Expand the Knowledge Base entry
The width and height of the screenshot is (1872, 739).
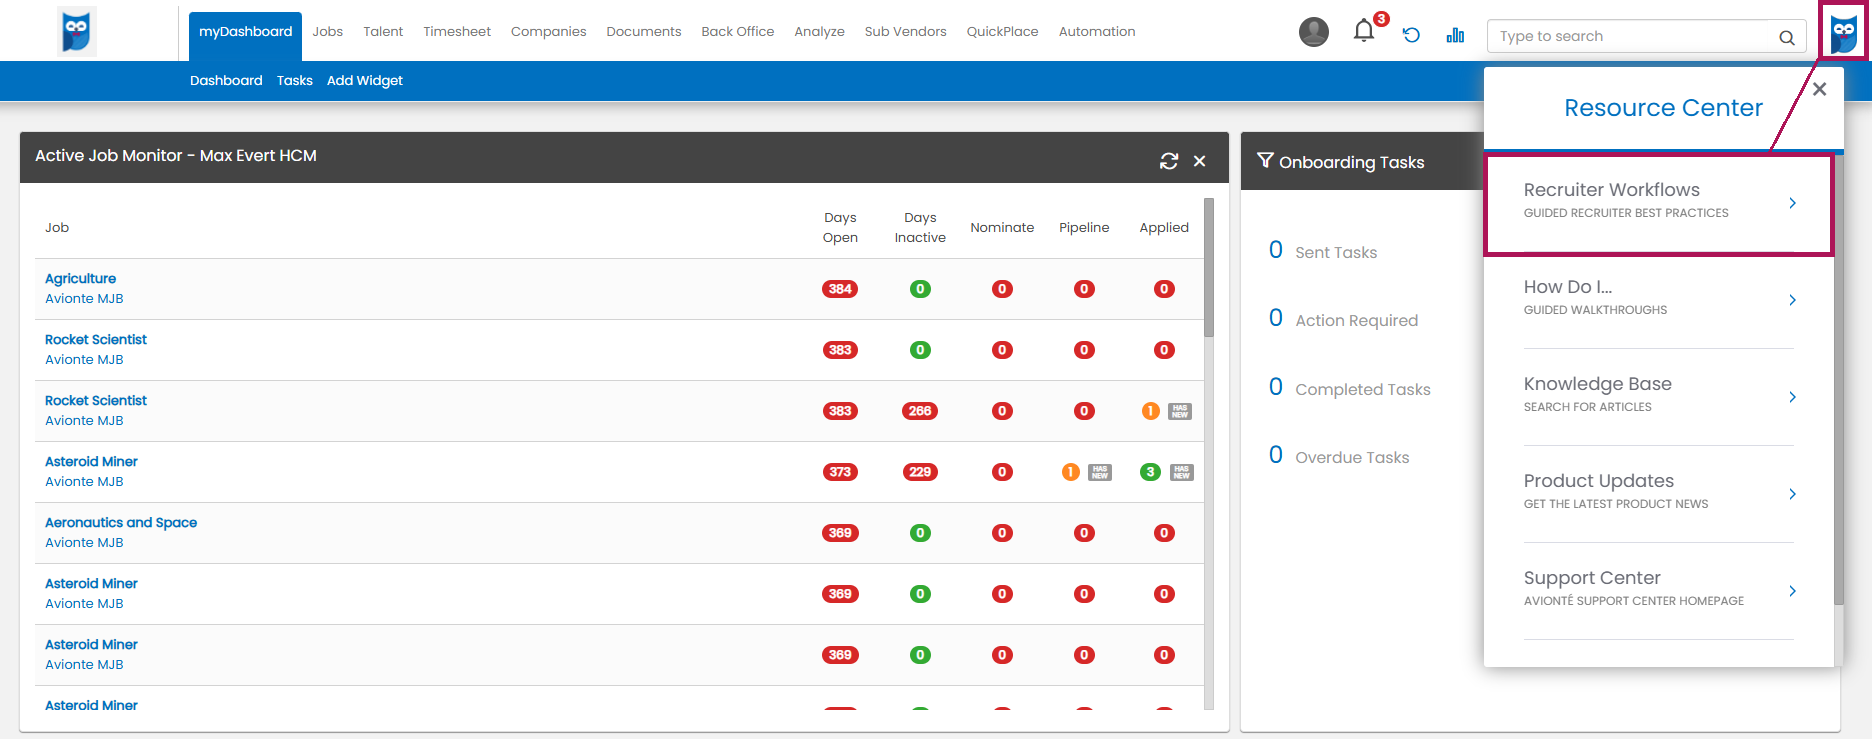[x=1791, y=397]
